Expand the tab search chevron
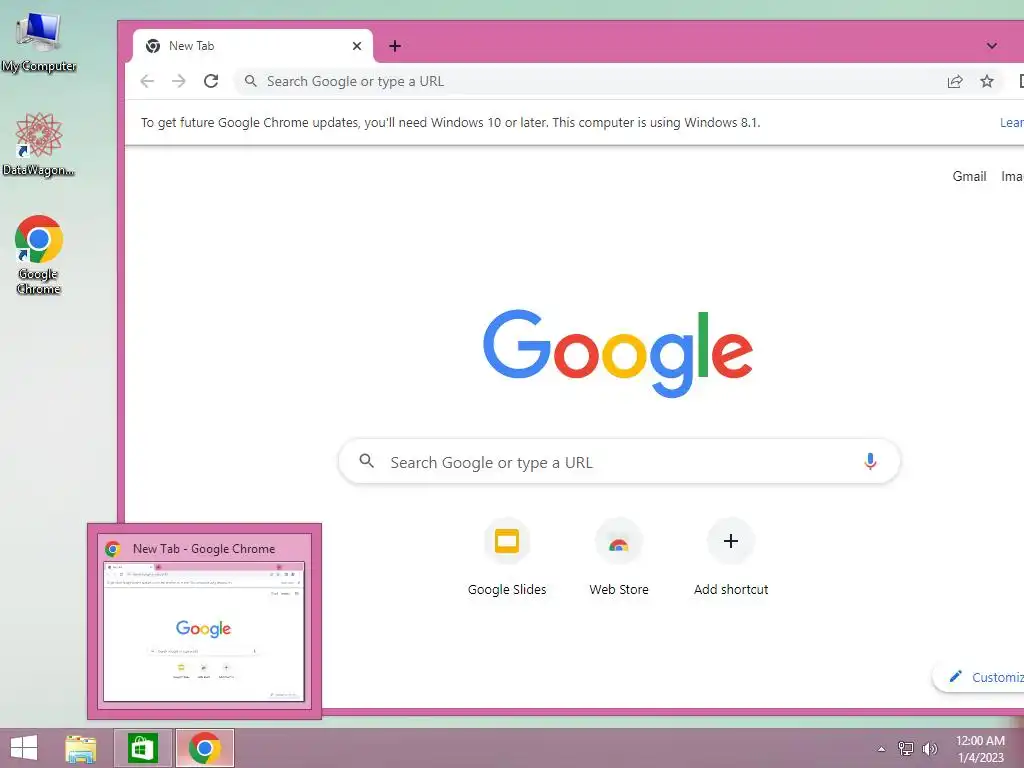 (991, 46)
